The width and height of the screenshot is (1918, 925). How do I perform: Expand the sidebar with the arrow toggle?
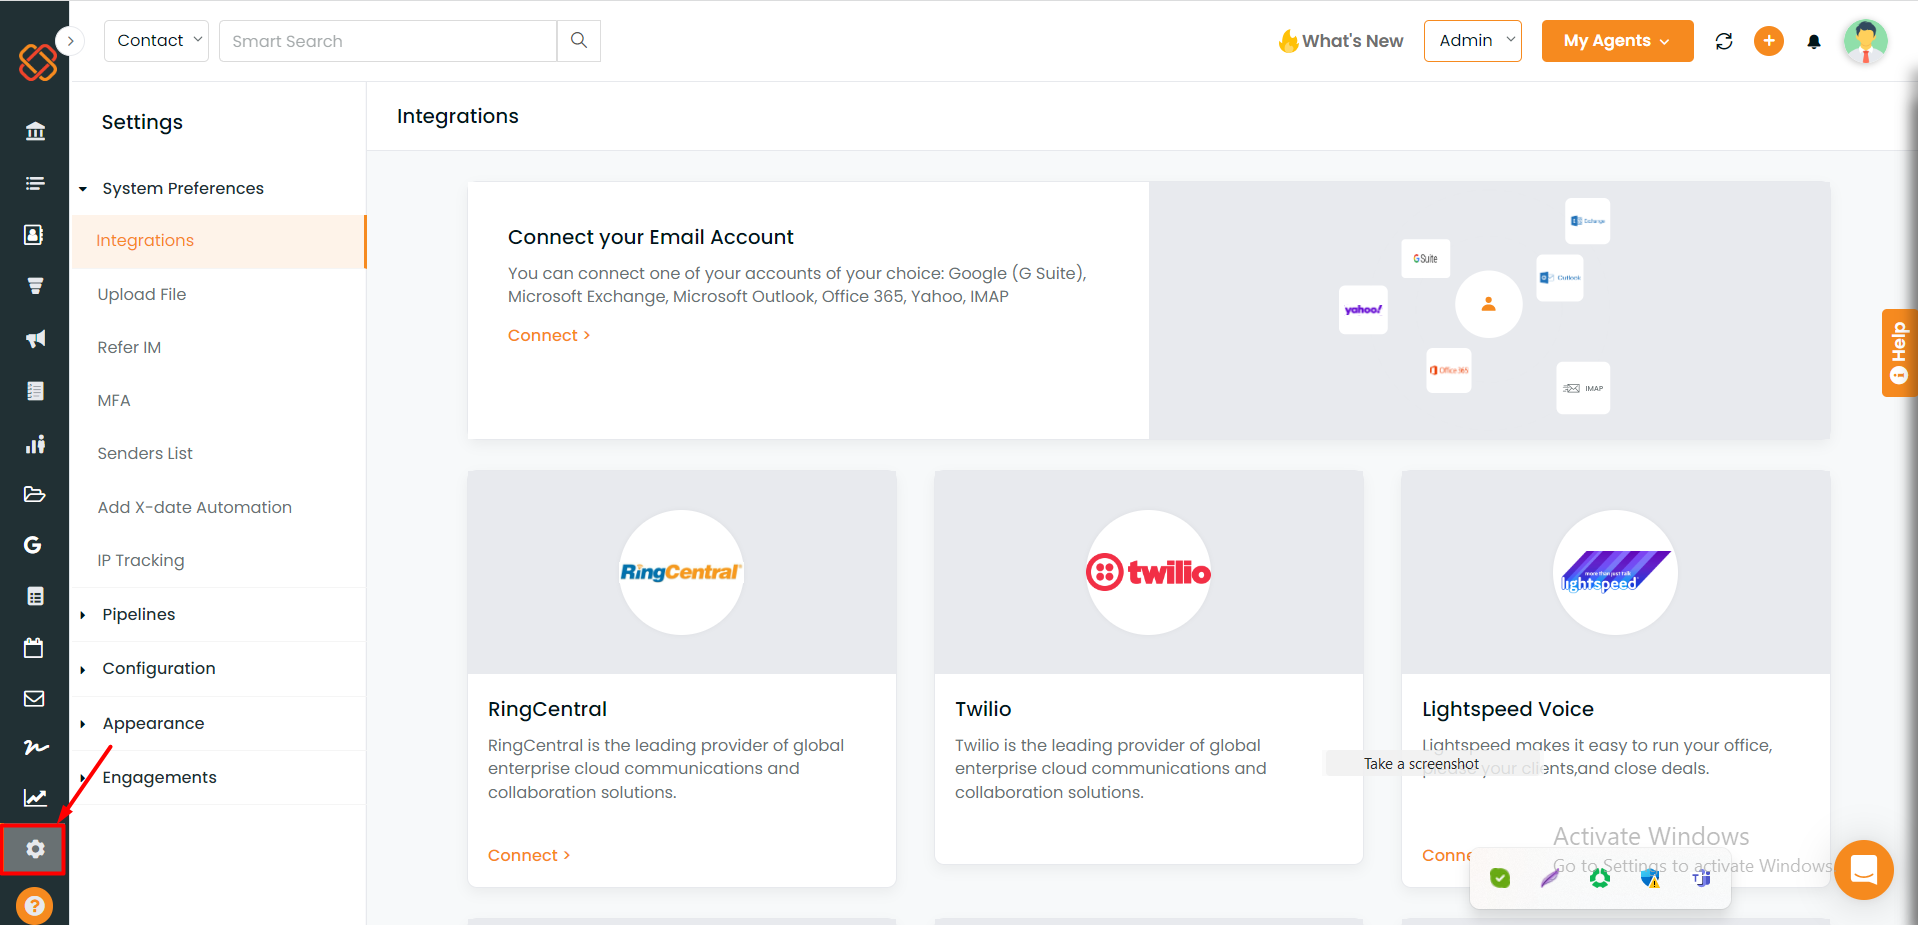(x=70, y=41)
